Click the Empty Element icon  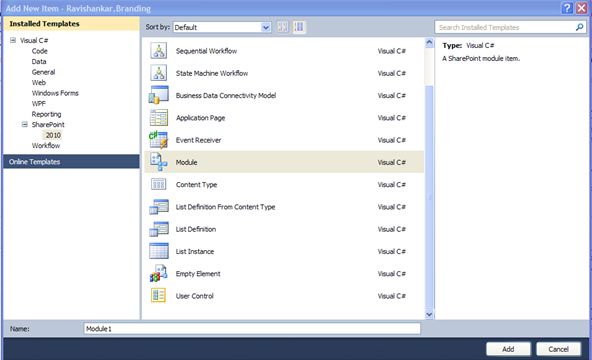tap(159, 273)
